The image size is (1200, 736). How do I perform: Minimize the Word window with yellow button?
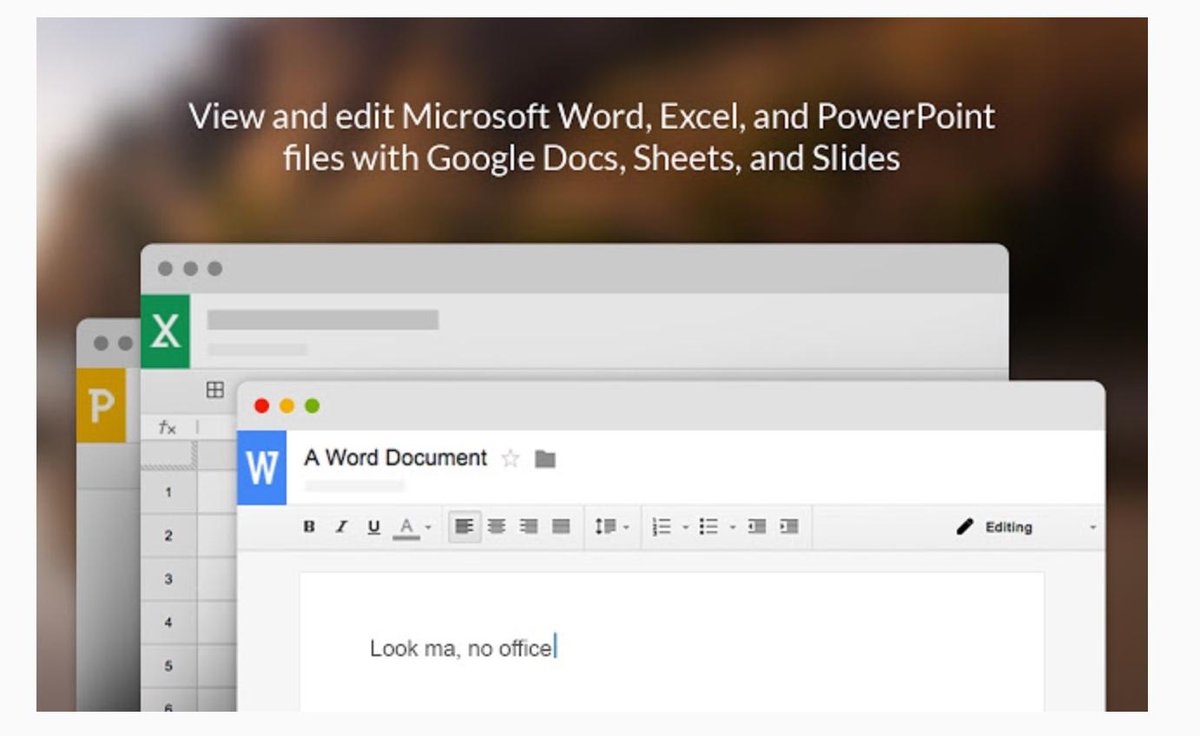click(287, 406)
